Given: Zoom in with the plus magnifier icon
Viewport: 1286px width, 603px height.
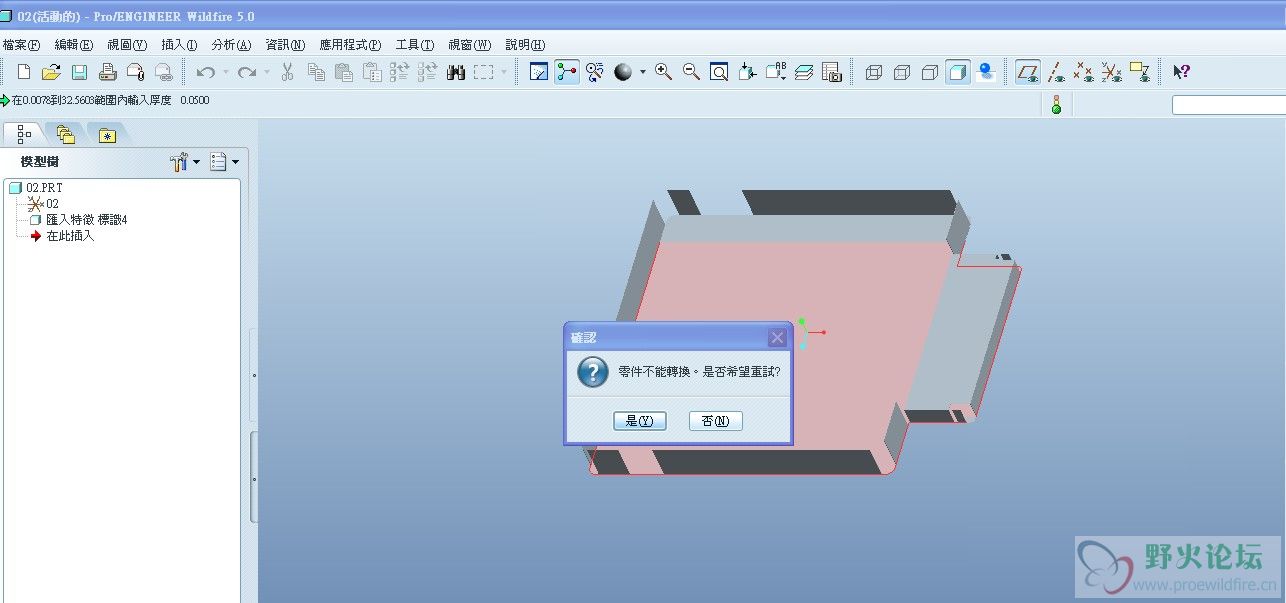Looking at the screenshot, I should [663, 72].
